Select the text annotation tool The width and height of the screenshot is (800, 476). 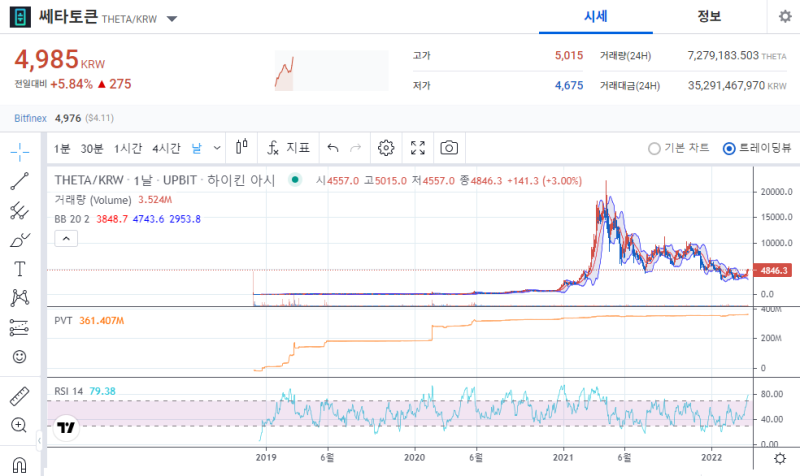coord(19,269)
